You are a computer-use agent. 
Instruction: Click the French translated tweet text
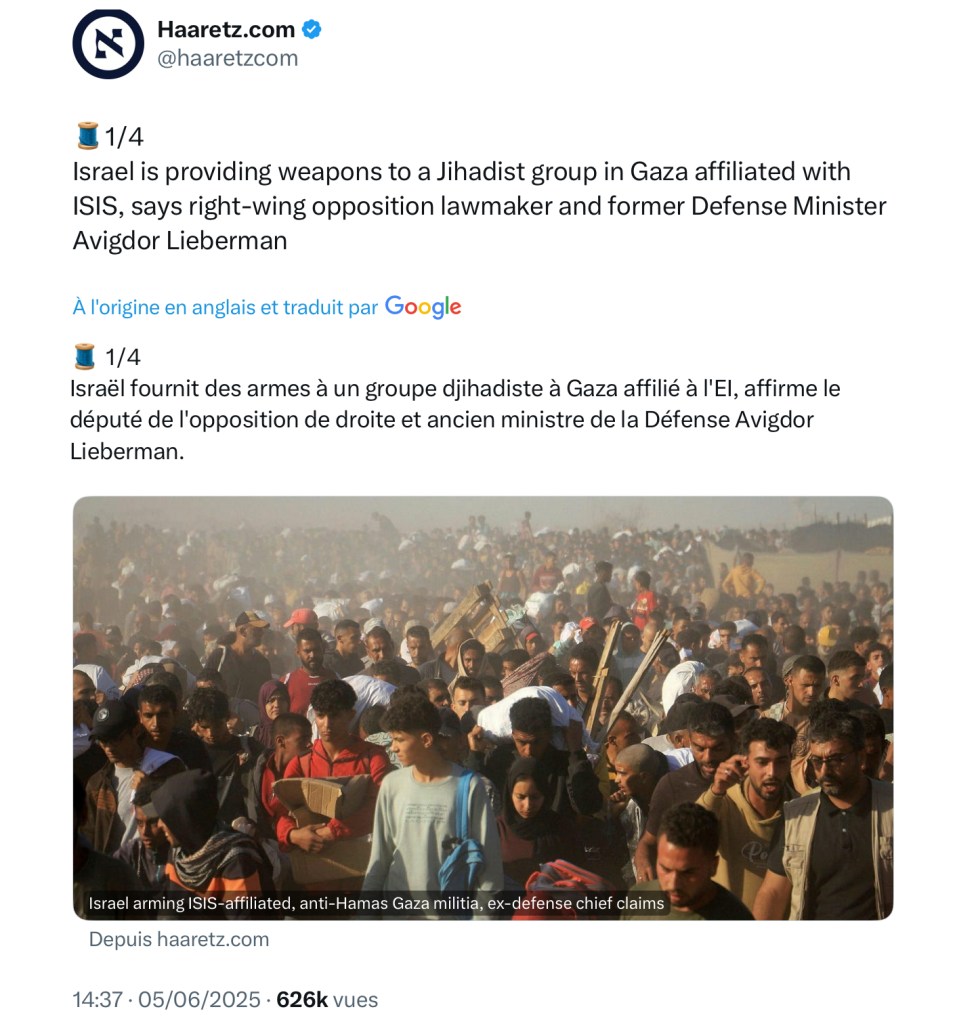tap(455, 419)
